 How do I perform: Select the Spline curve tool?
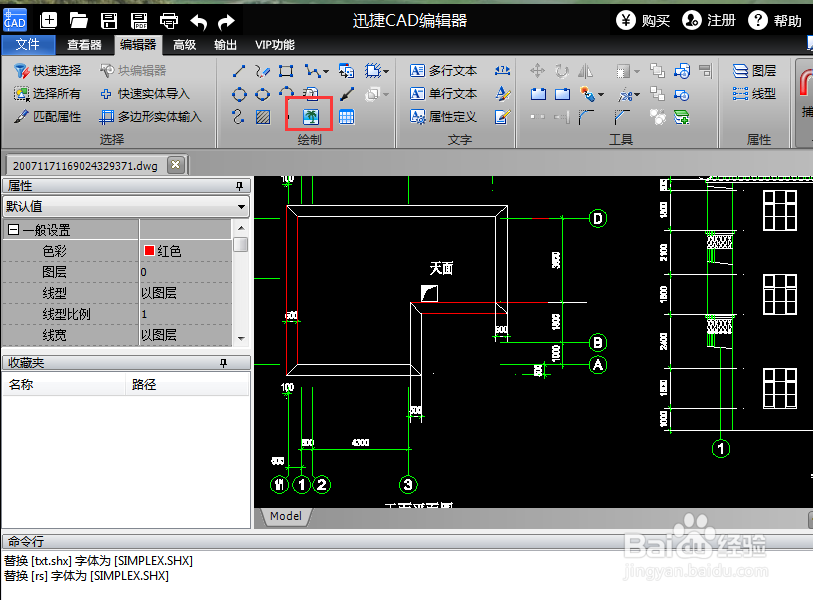(x=238, y=117)
